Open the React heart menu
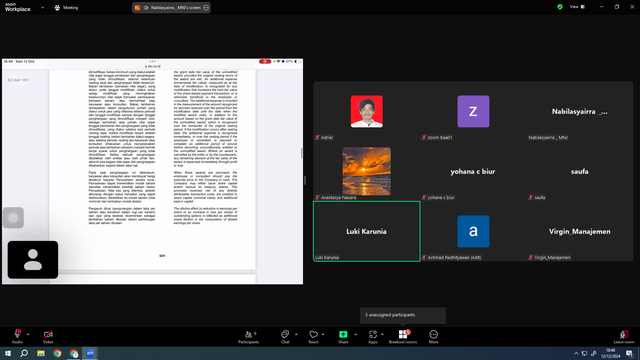The width and height of the screenshot is (640, 360). [x=313, y=336]
